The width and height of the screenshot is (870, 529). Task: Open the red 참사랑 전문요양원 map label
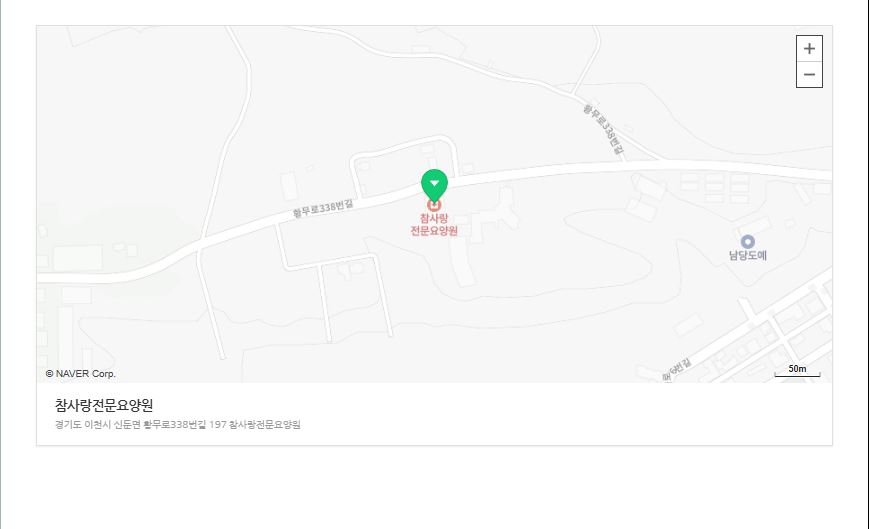coord(434,225)
